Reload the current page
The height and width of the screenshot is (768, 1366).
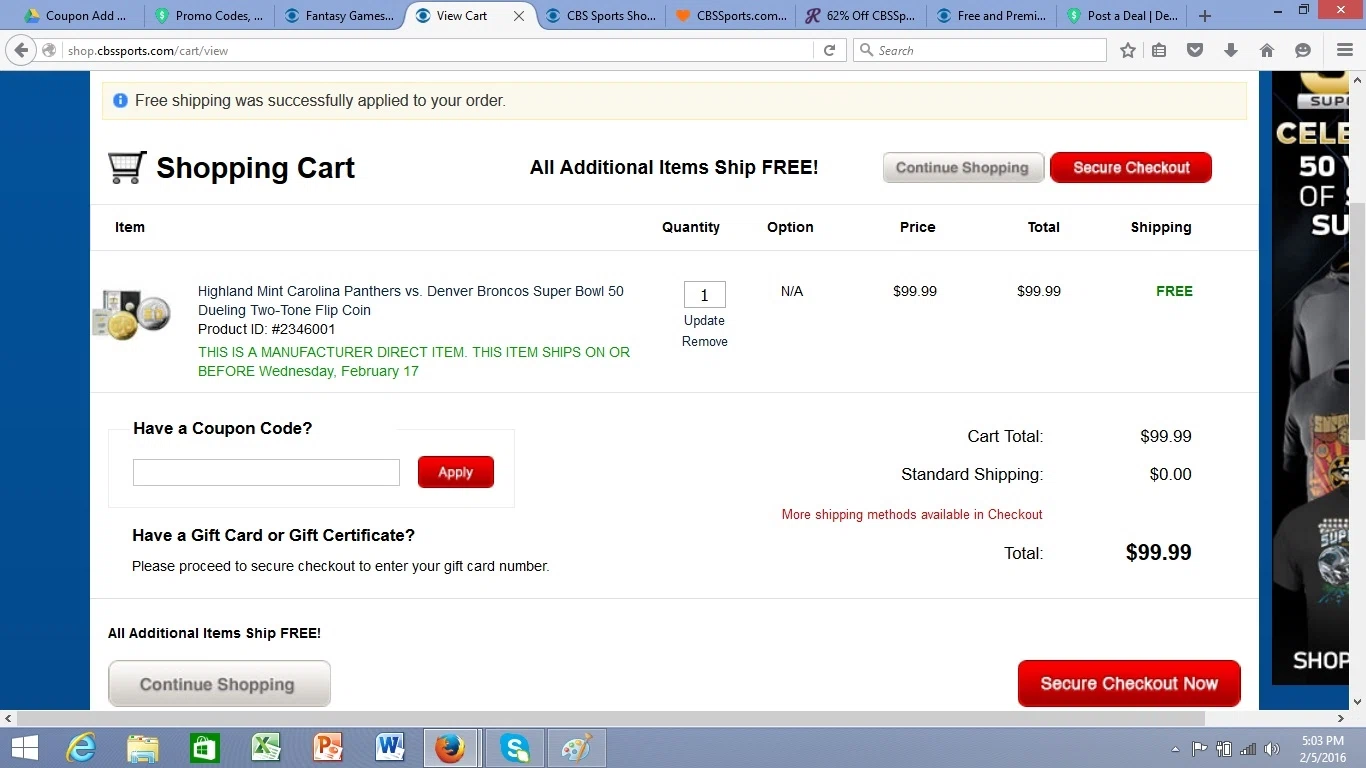click(829, 50)
